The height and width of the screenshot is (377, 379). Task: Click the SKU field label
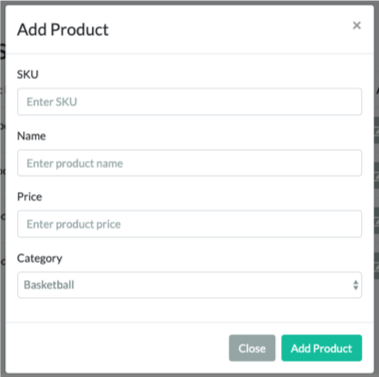(x=28, y=74)
